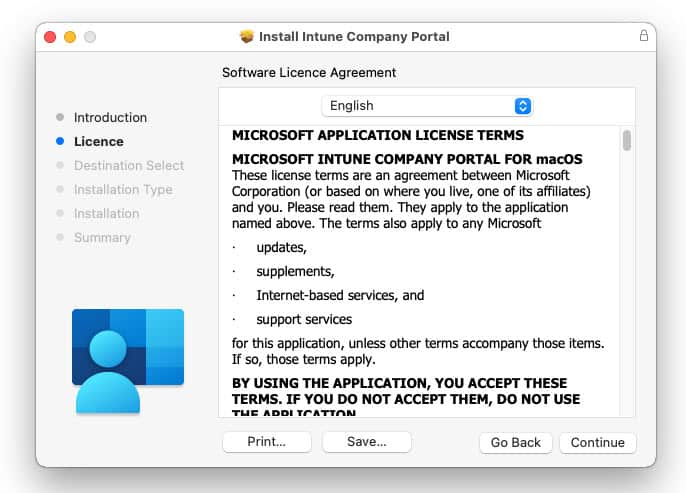Click the Install Intune Company Portal title
686x493 pixels.
pos(354,36)
